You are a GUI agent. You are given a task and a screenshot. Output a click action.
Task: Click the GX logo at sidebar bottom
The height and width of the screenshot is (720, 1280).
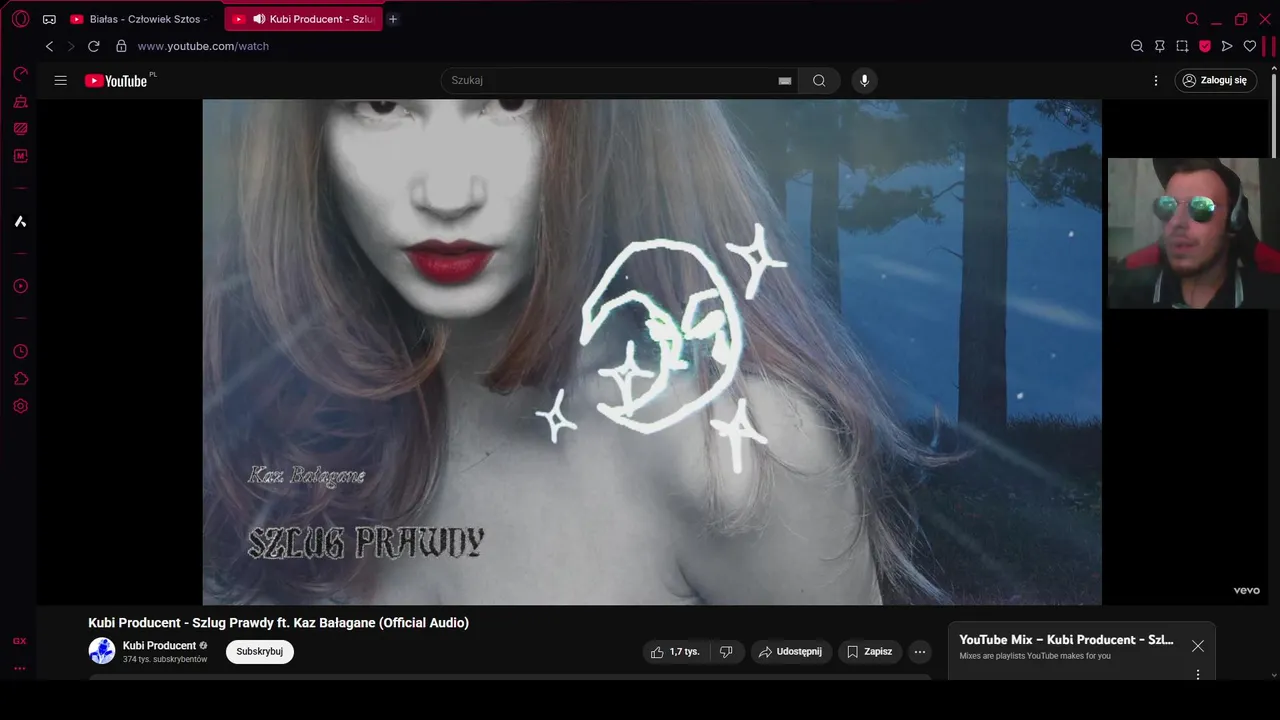20,641
